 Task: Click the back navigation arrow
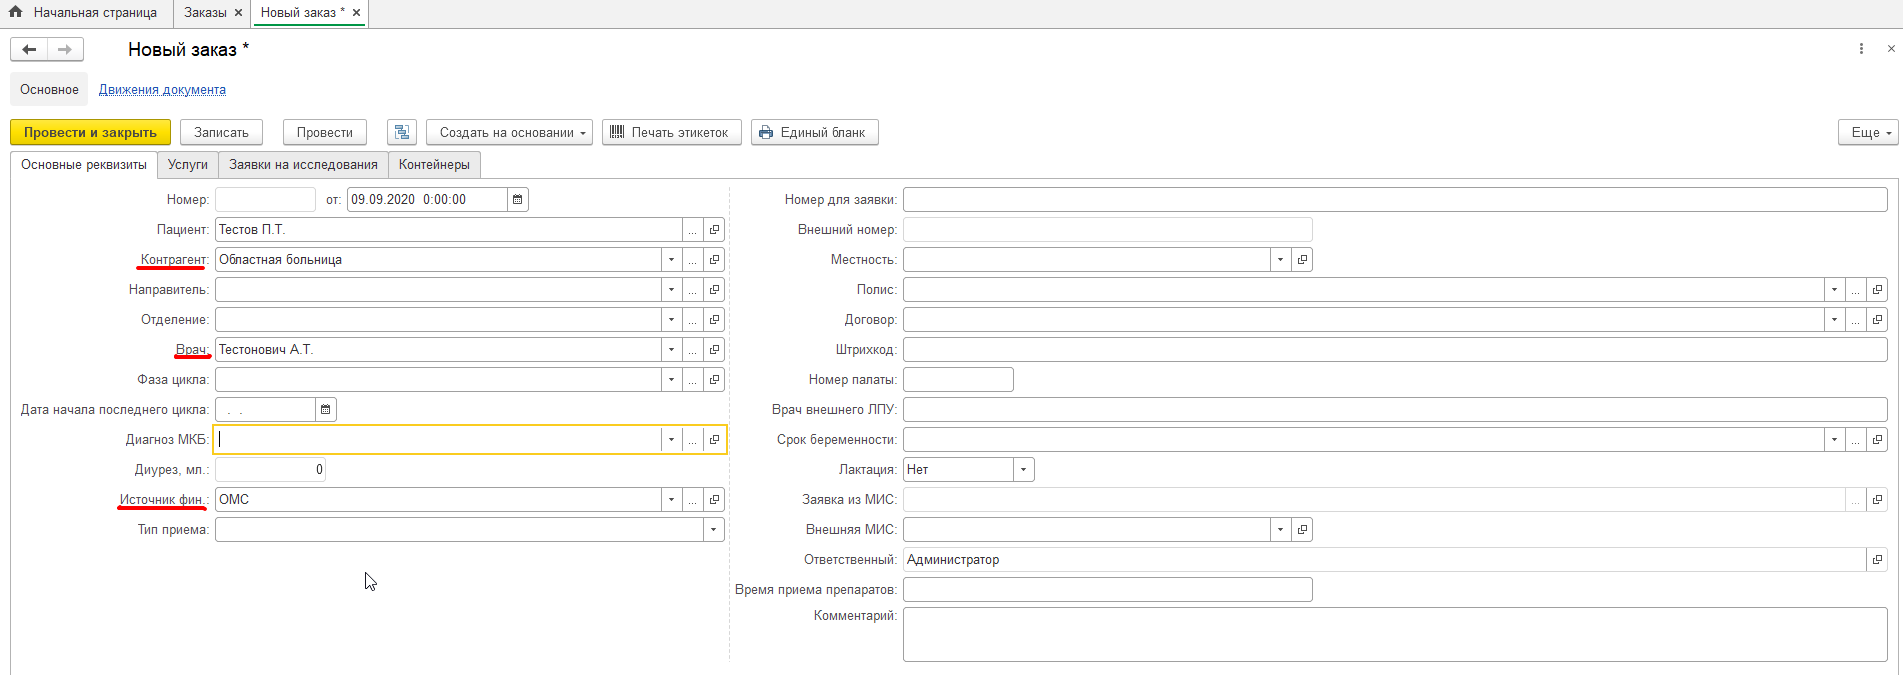tap(29, 50)
